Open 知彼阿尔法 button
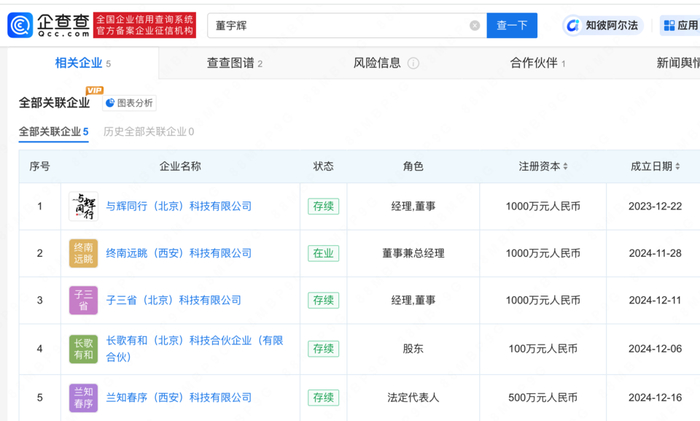The height and width of the screenshot is (421, 700). [x=603, y=26]
